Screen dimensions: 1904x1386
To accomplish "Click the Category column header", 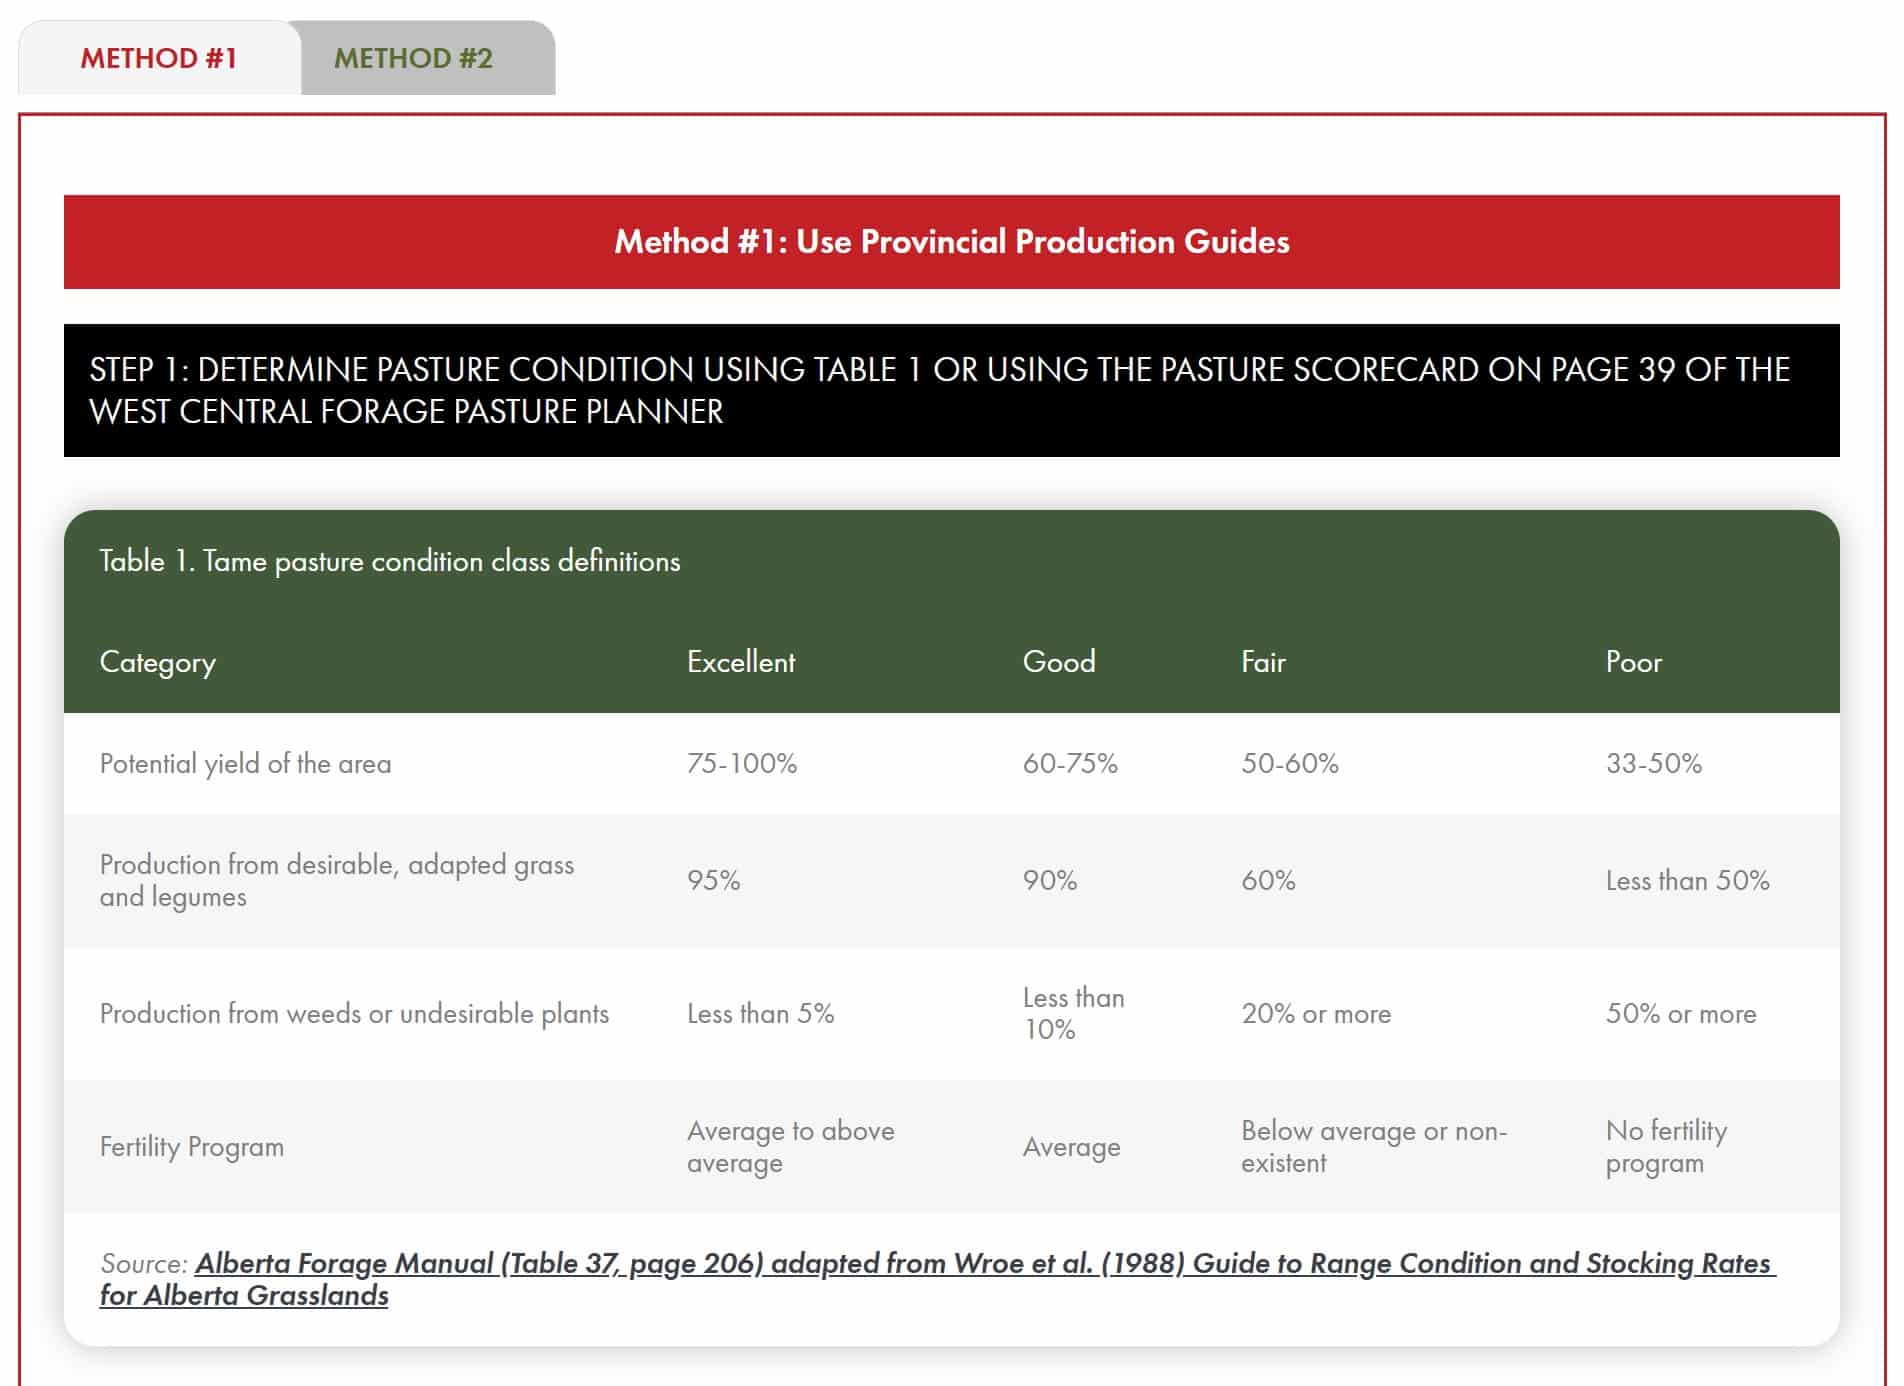I will pos(157,661).
